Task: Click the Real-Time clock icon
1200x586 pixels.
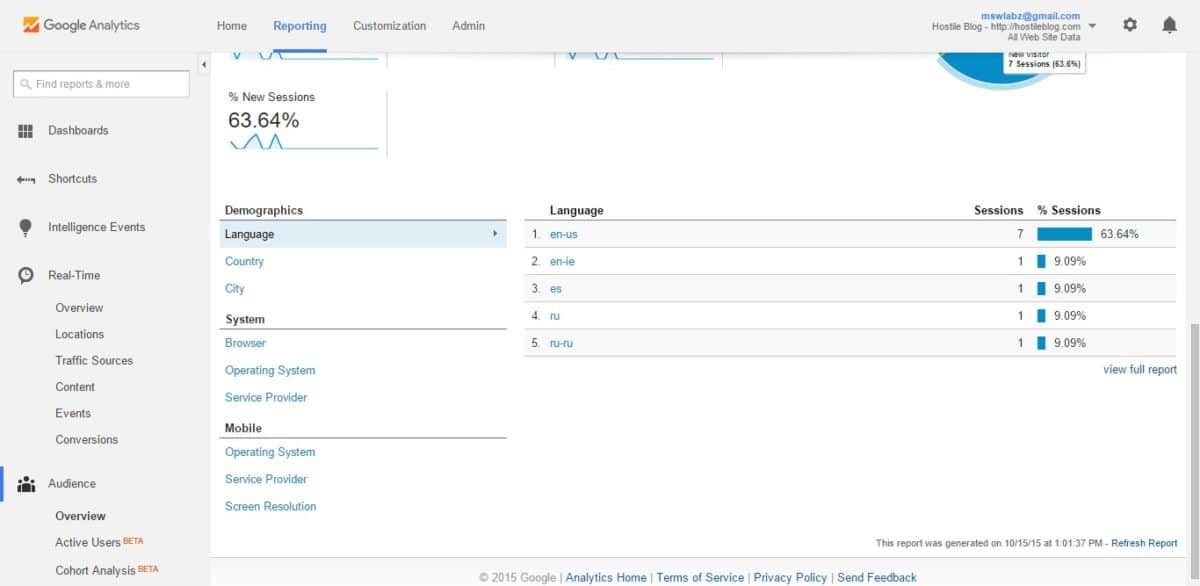Action: pos(26,276)
